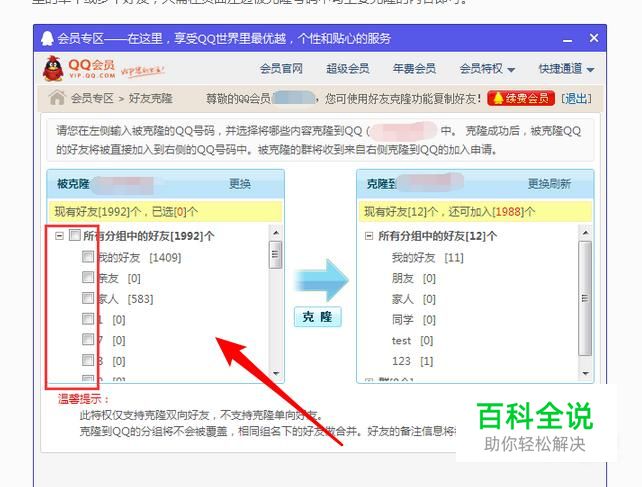Select 123 [1] in right list
This screenshot has height=487, width=642.
coord(412,361)
